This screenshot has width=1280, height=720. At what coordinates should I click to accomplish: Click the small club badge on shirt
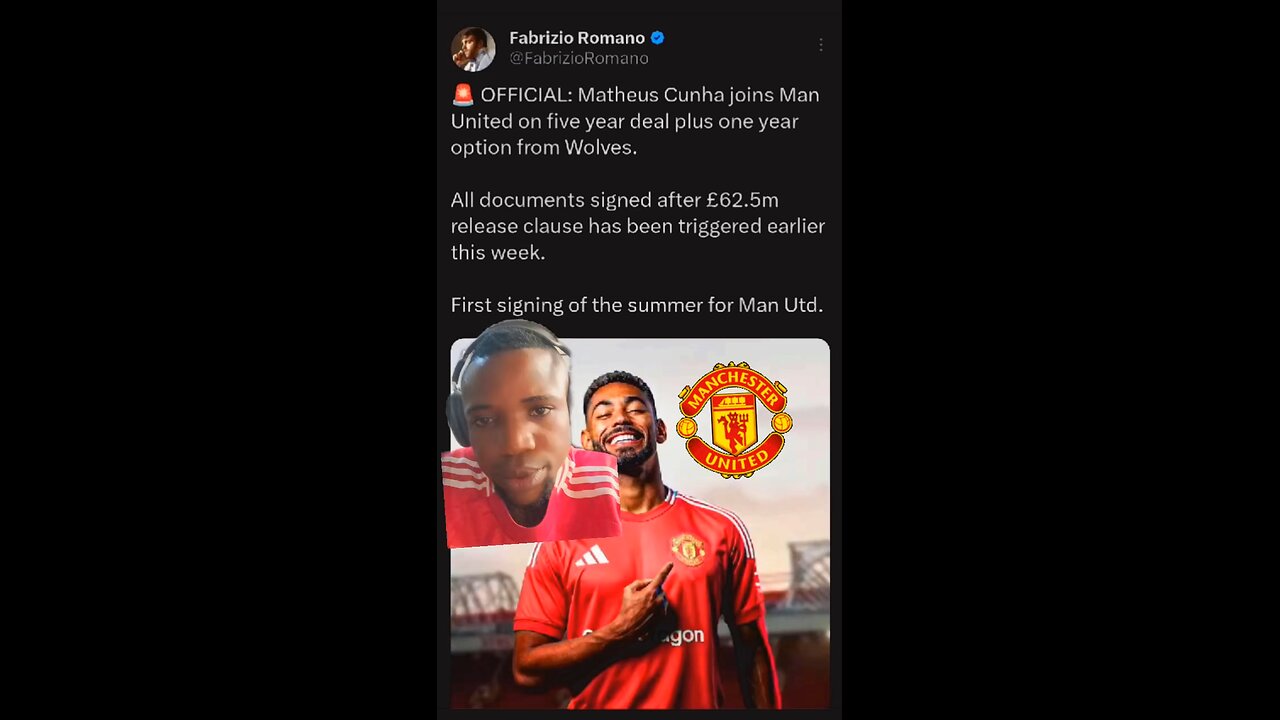(688, 549)
